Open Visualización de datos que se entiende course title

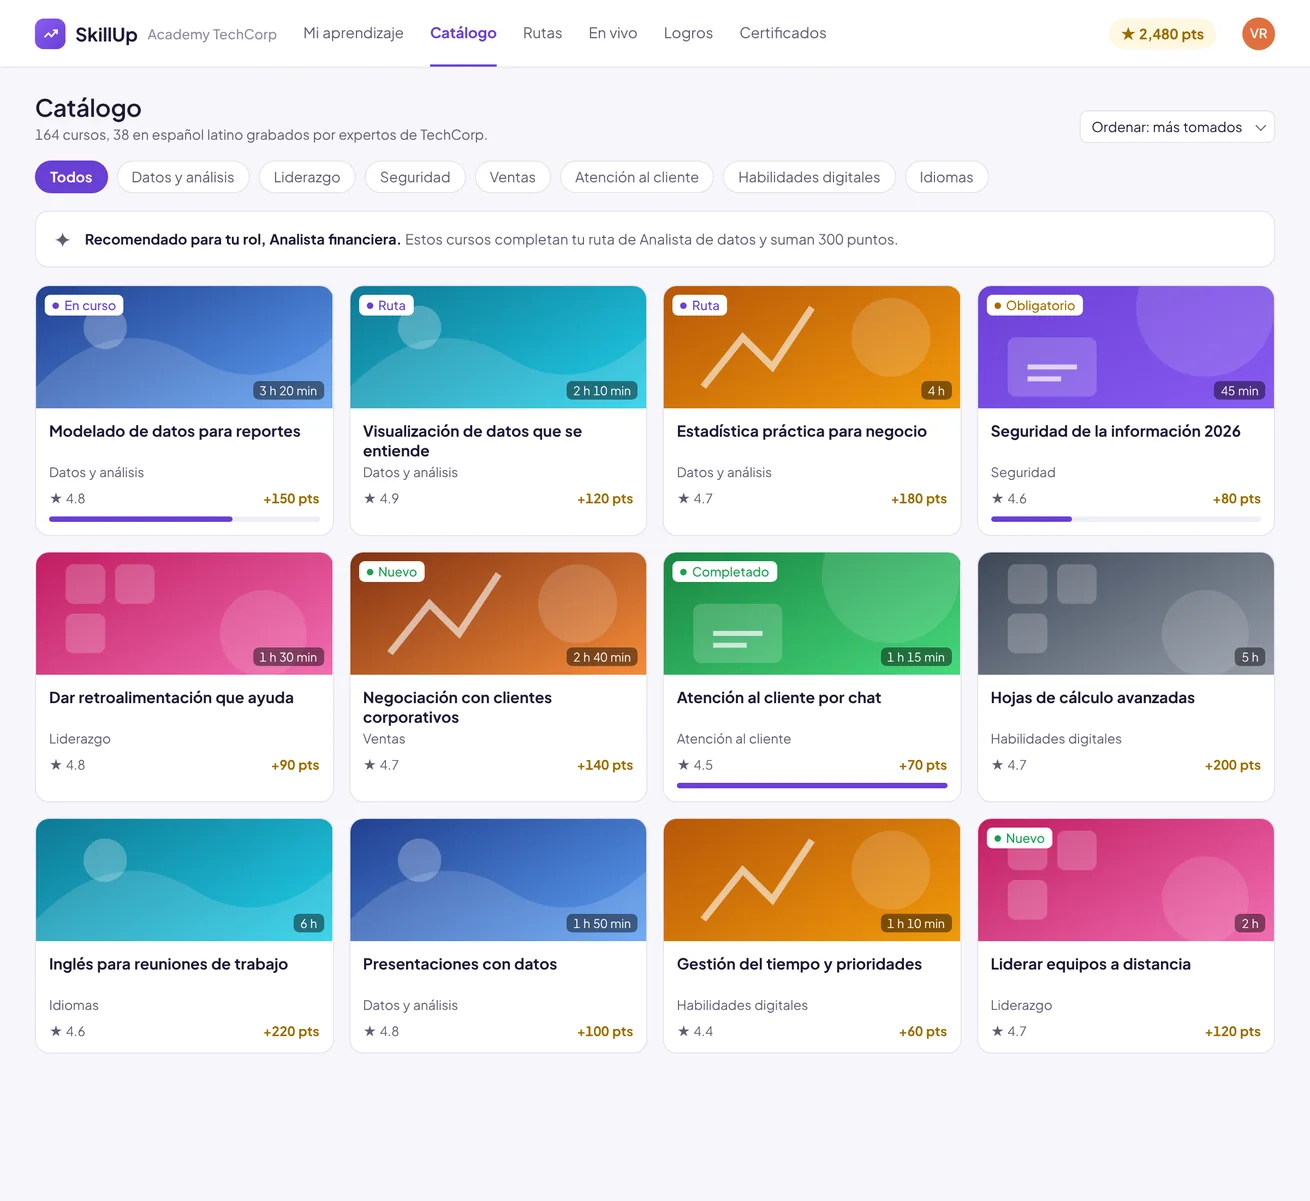472,441
